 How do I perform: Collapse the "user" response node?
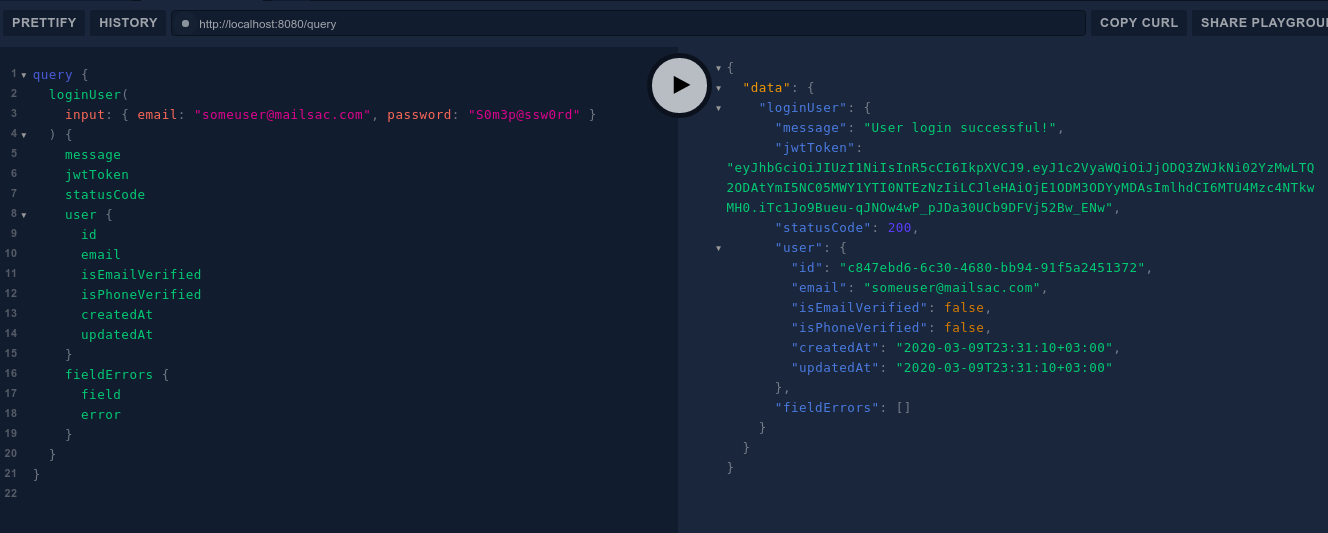[x=718, y=248]
